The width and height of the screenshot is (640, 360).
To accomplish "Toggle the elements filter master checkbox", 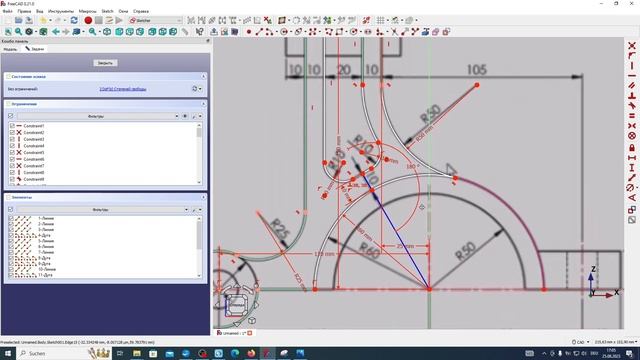I will [x=11, y=209].
